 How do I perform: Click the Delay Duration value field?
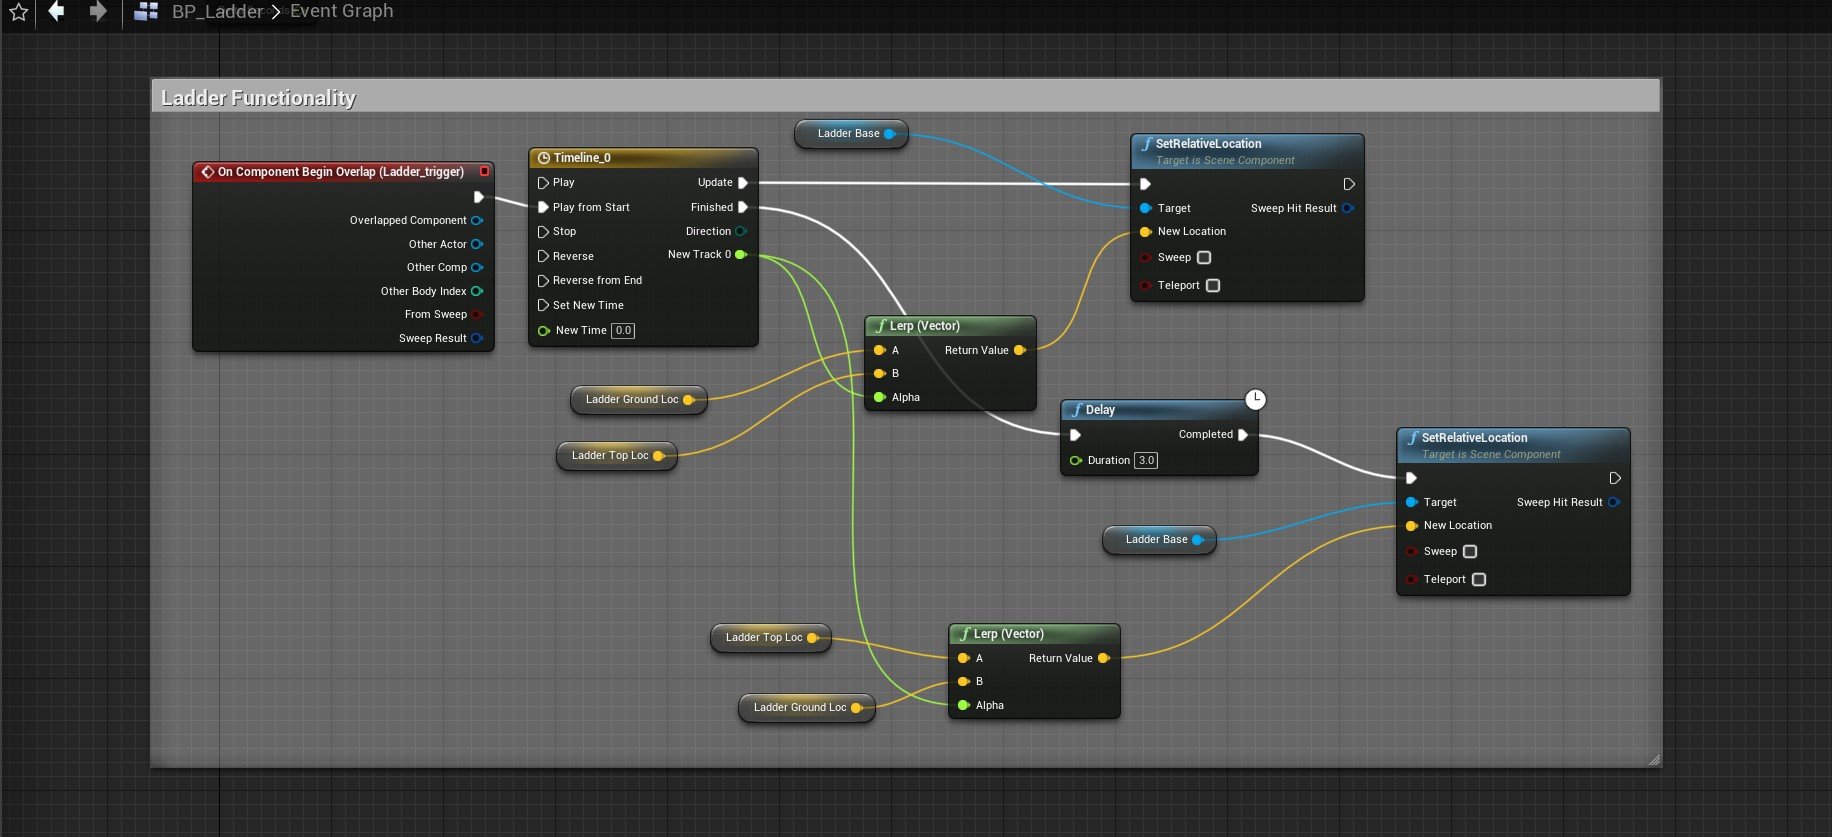click(x=1146, y=460)
